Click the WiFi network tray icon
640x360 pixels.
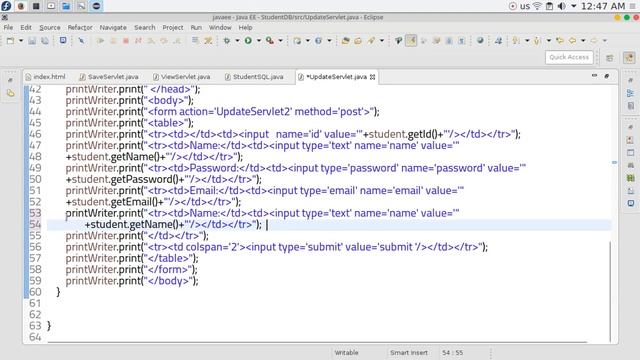(x=537, y=6)
